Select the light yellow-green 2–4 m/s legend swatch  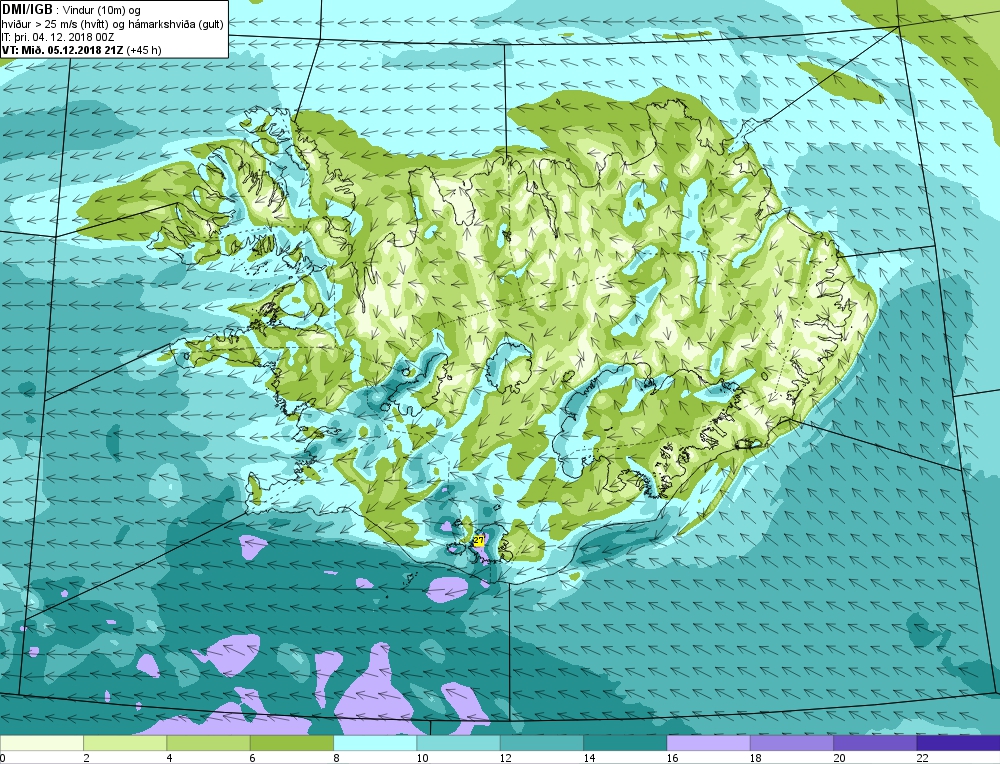pos(125,743)
